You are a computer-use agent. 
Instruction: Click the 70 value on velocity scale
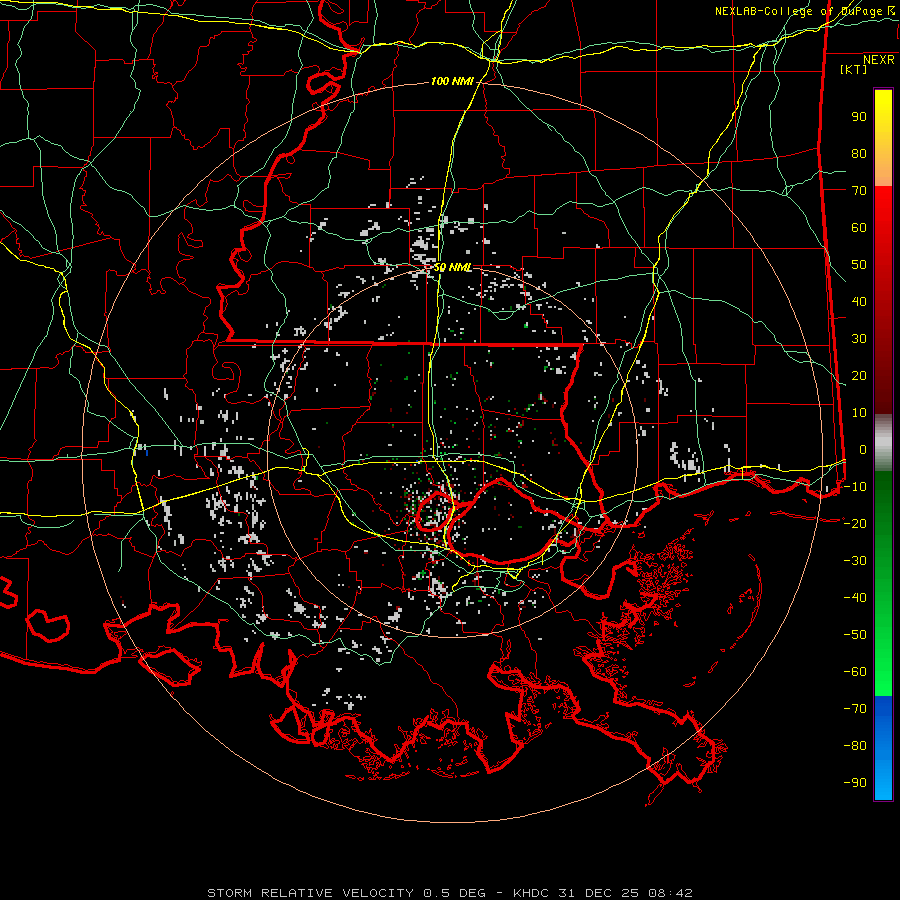pos(859,191)
